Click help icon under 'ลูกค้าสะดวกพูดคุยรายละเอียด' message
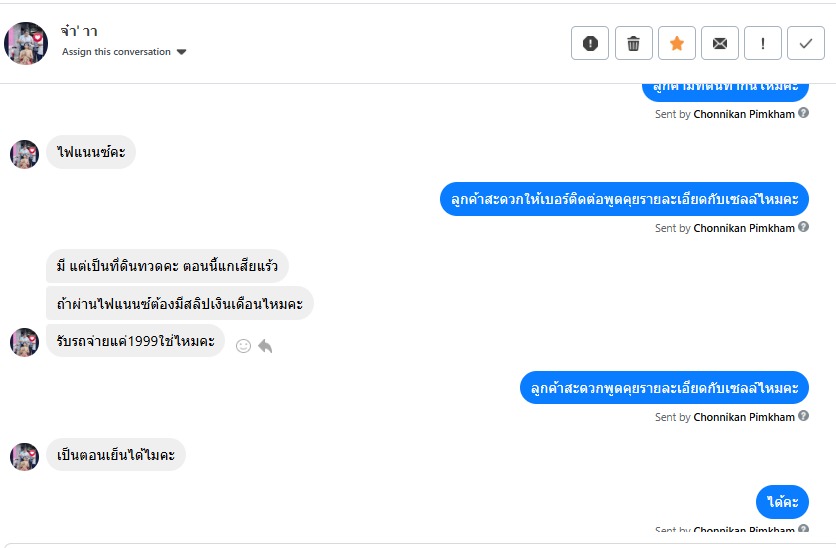The height and width of the screenshot is (548, 836). coord(804,417)
